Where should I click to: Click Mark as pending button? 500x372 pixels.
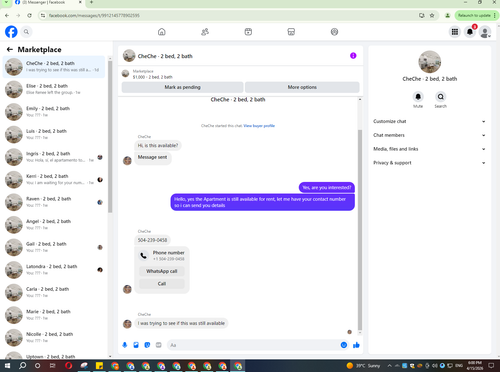(182, 87)
